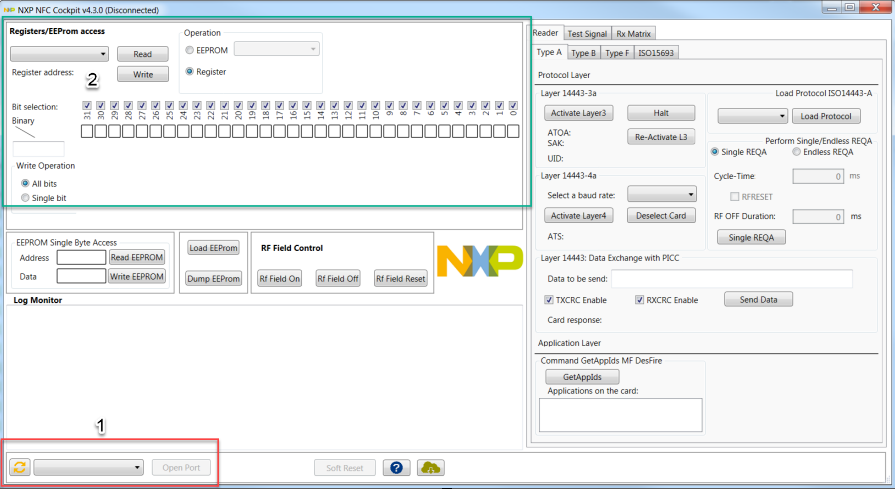Viewport: 895px width, 489px height.
Task: Click the GetAppIds button
Action: tap(582, 377)
